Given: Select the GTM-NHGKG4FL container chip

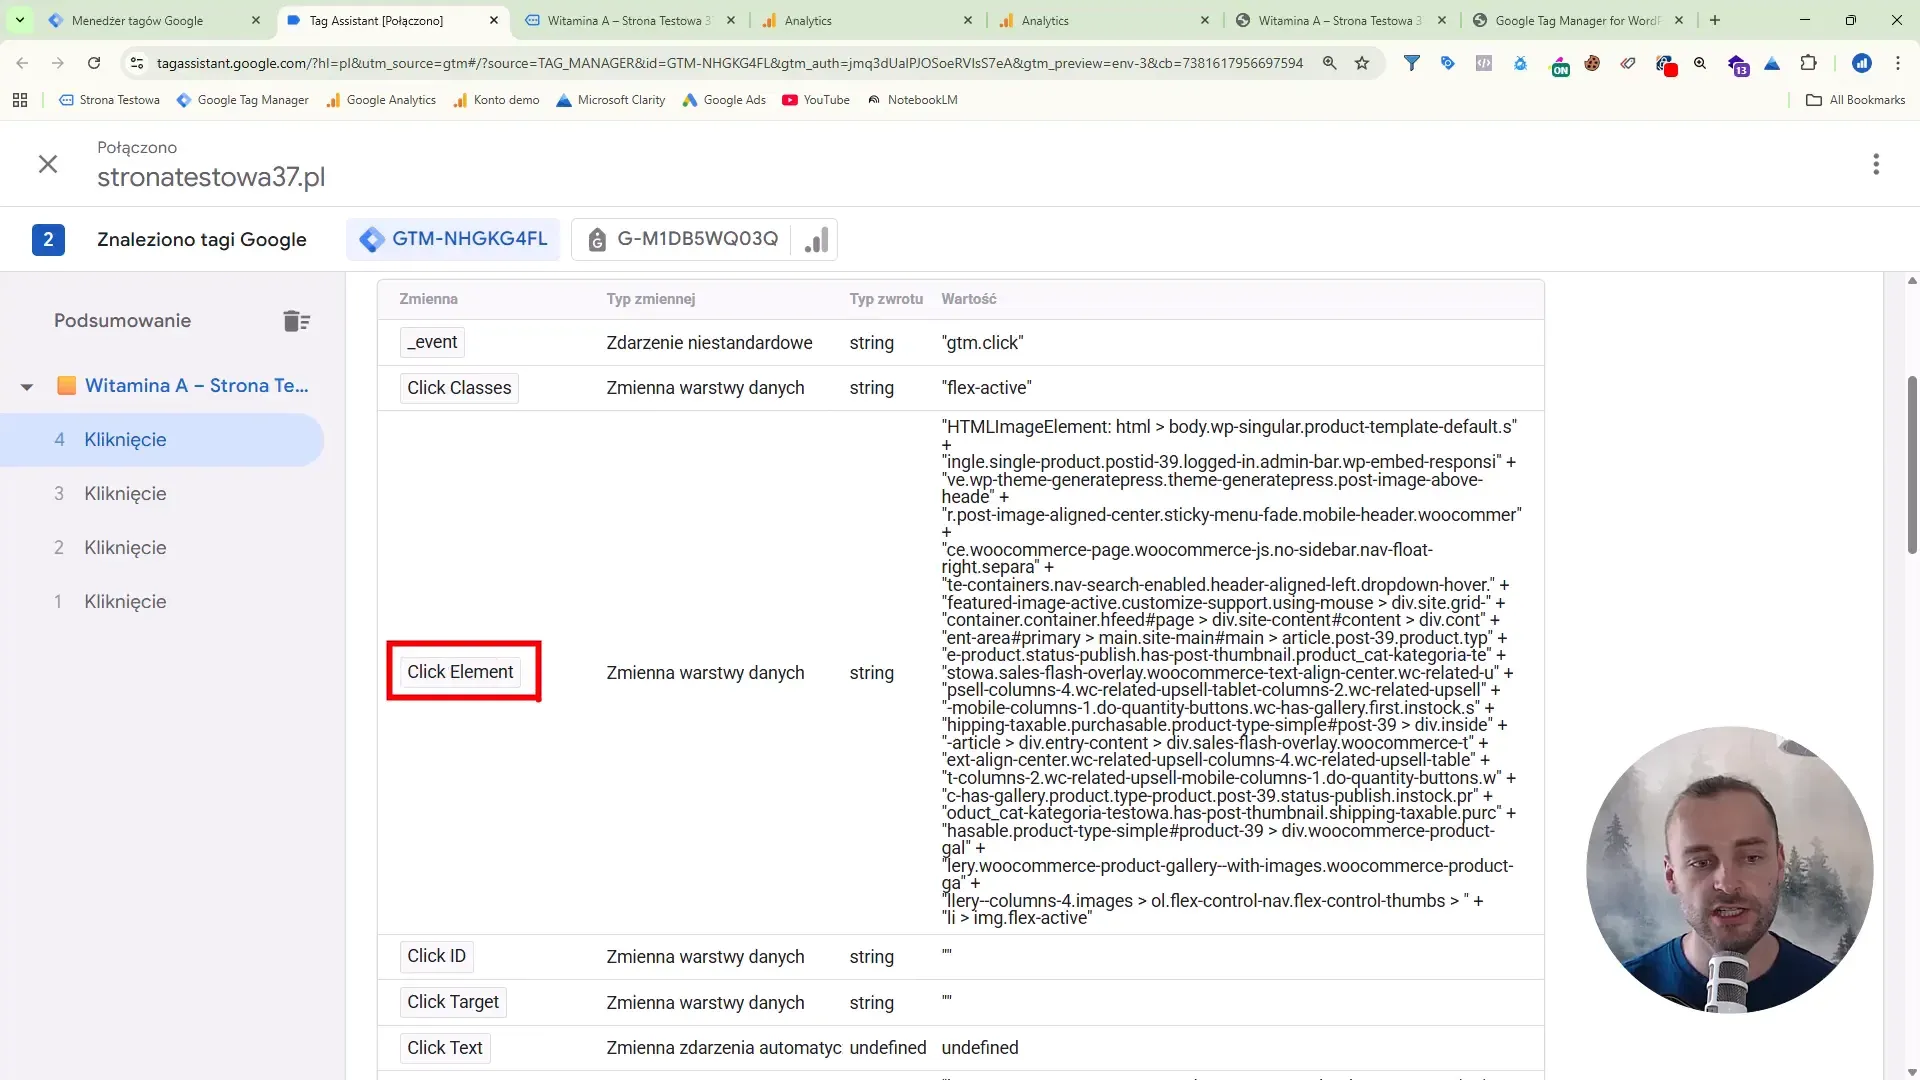Looking at the screenshot, I should pyautogui.click(x=454, y=239).
